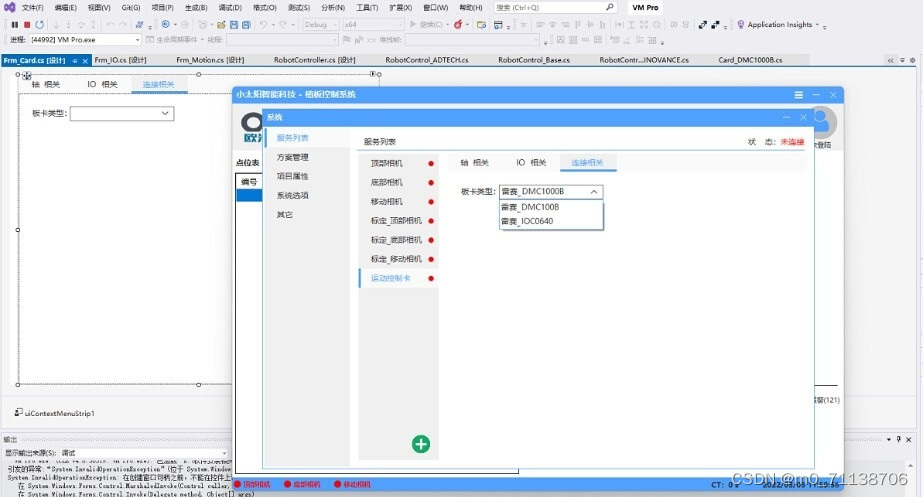Image resolution: width=923 pixels, height=497 pixels.
Task: Select 项目属性 in the system sidebar
Action: 293,176
